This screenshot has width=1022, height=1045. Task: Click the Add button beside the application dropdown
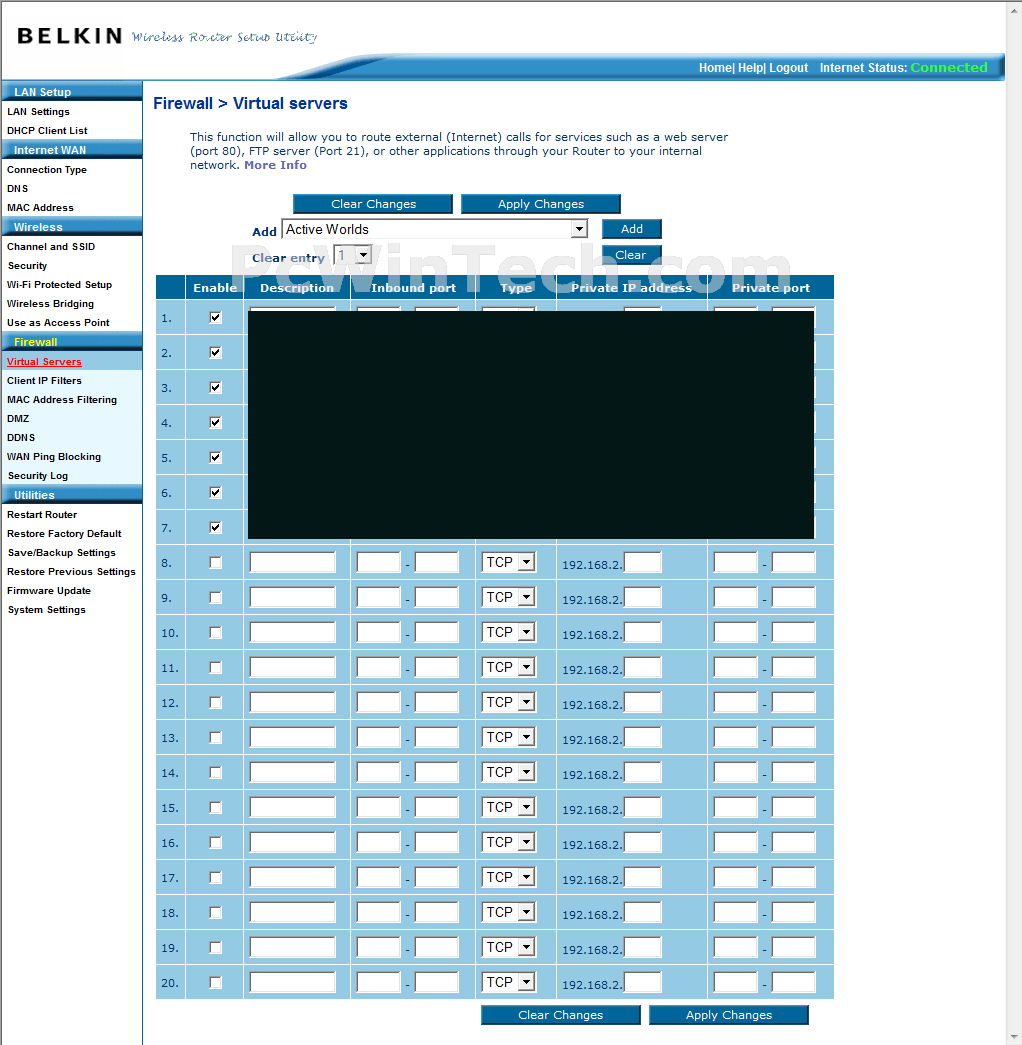coord(631,229)
